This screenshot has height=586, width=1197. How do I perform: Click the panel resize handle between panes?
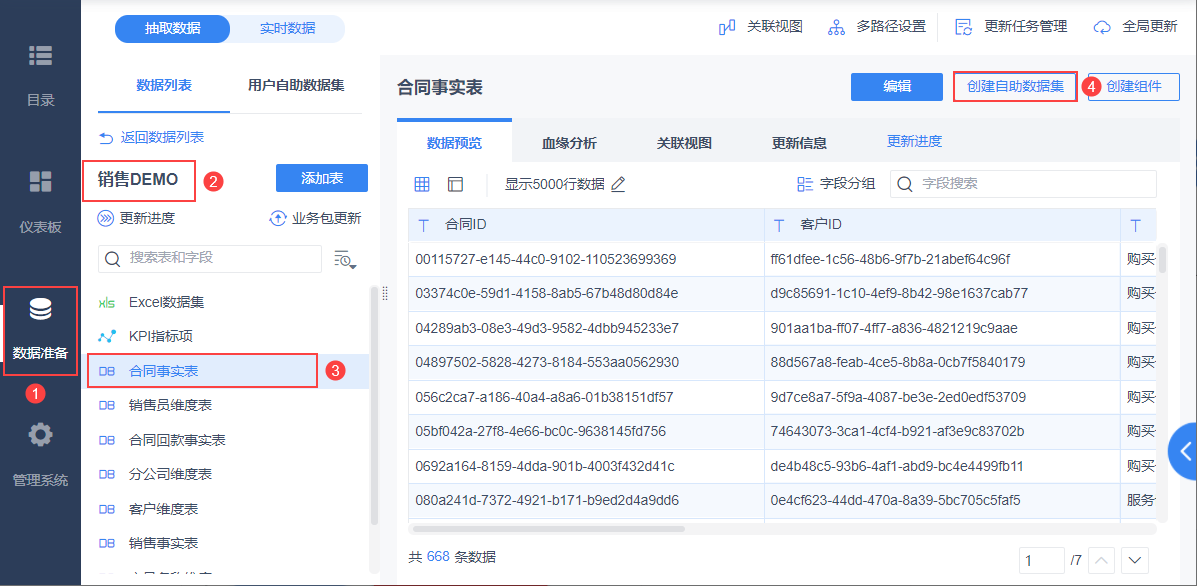pos(385,293)
